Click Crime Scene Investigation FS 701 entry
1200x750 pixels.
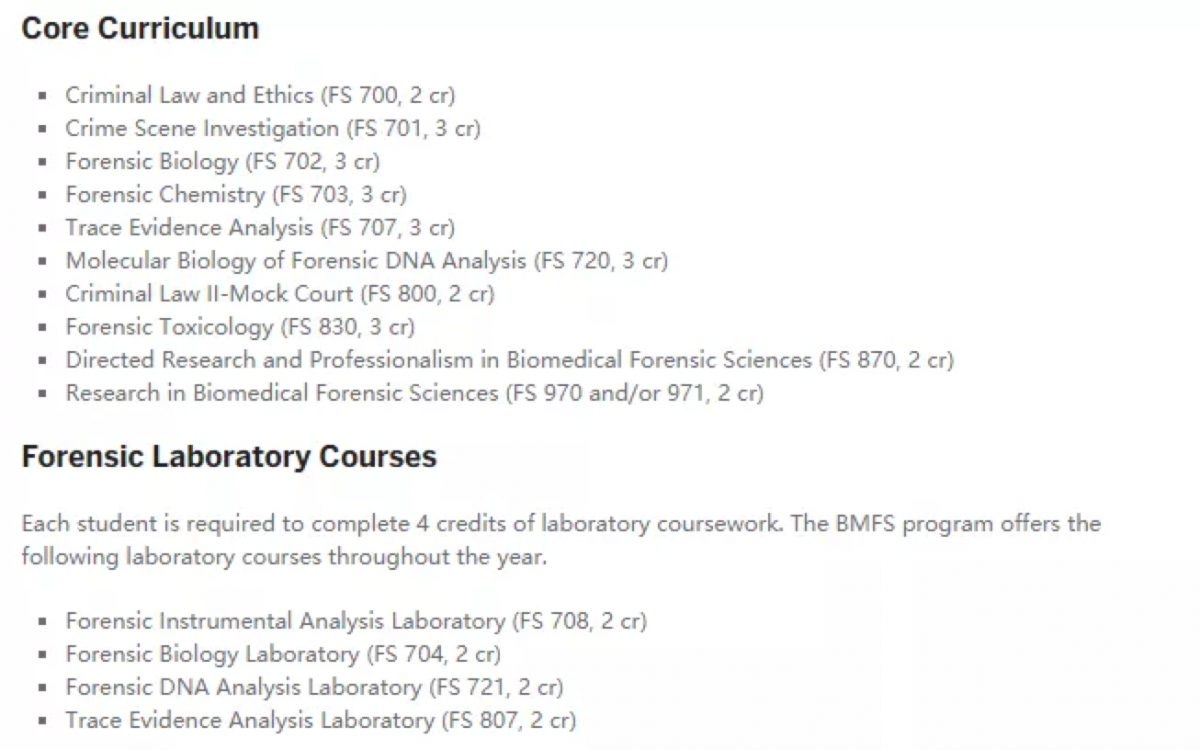[273, 129]
